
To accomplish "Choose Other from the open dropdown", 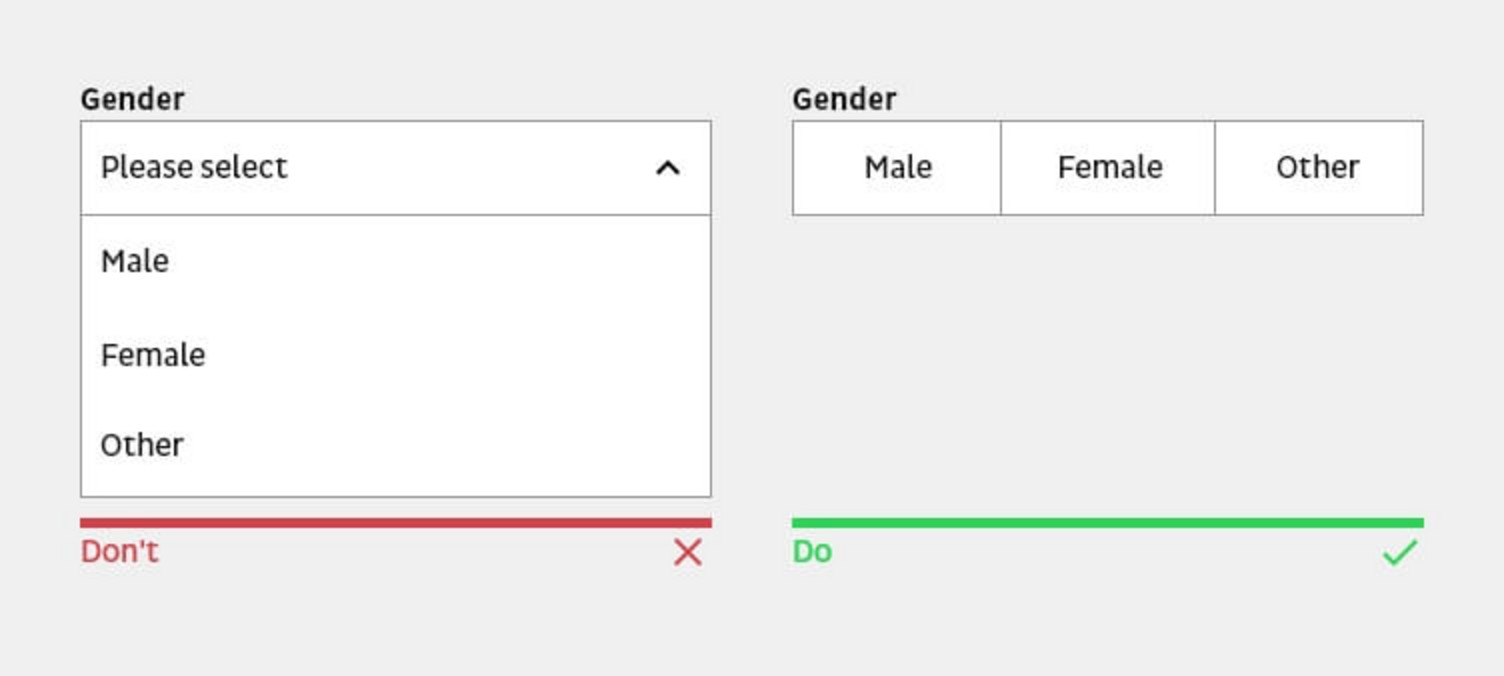I will (143, 444).
